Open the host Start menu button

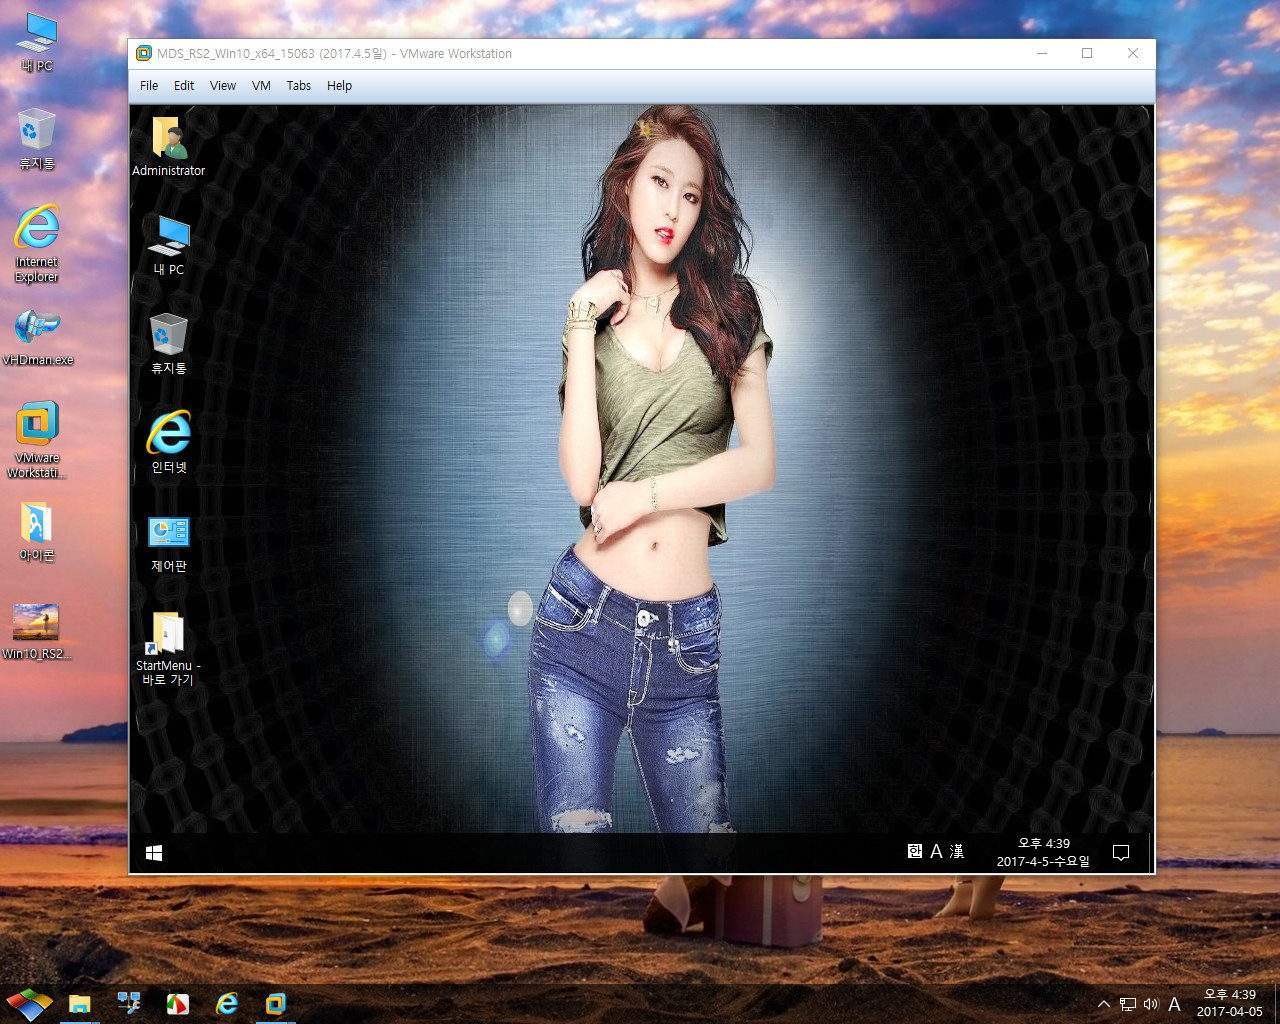pyautogui.click(x=29, y=1004)
